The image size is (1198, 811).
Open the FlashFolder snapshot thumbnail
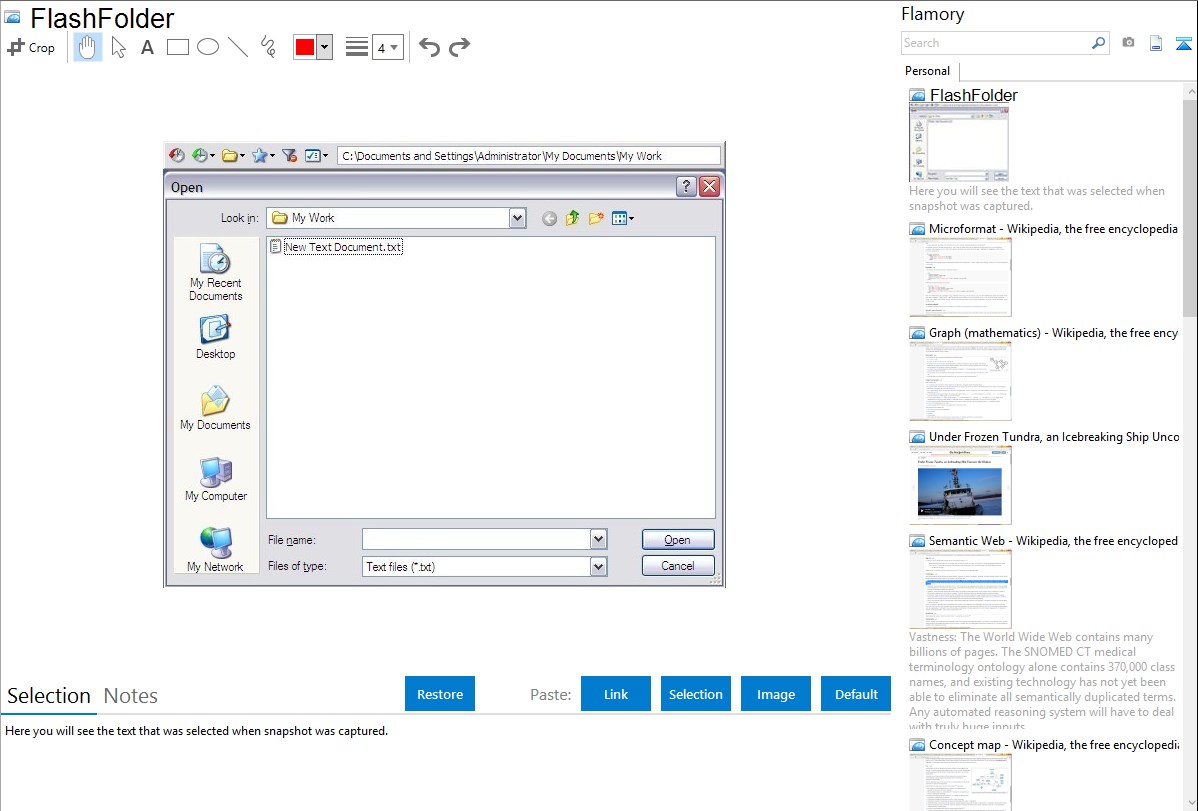click(959, 144)
